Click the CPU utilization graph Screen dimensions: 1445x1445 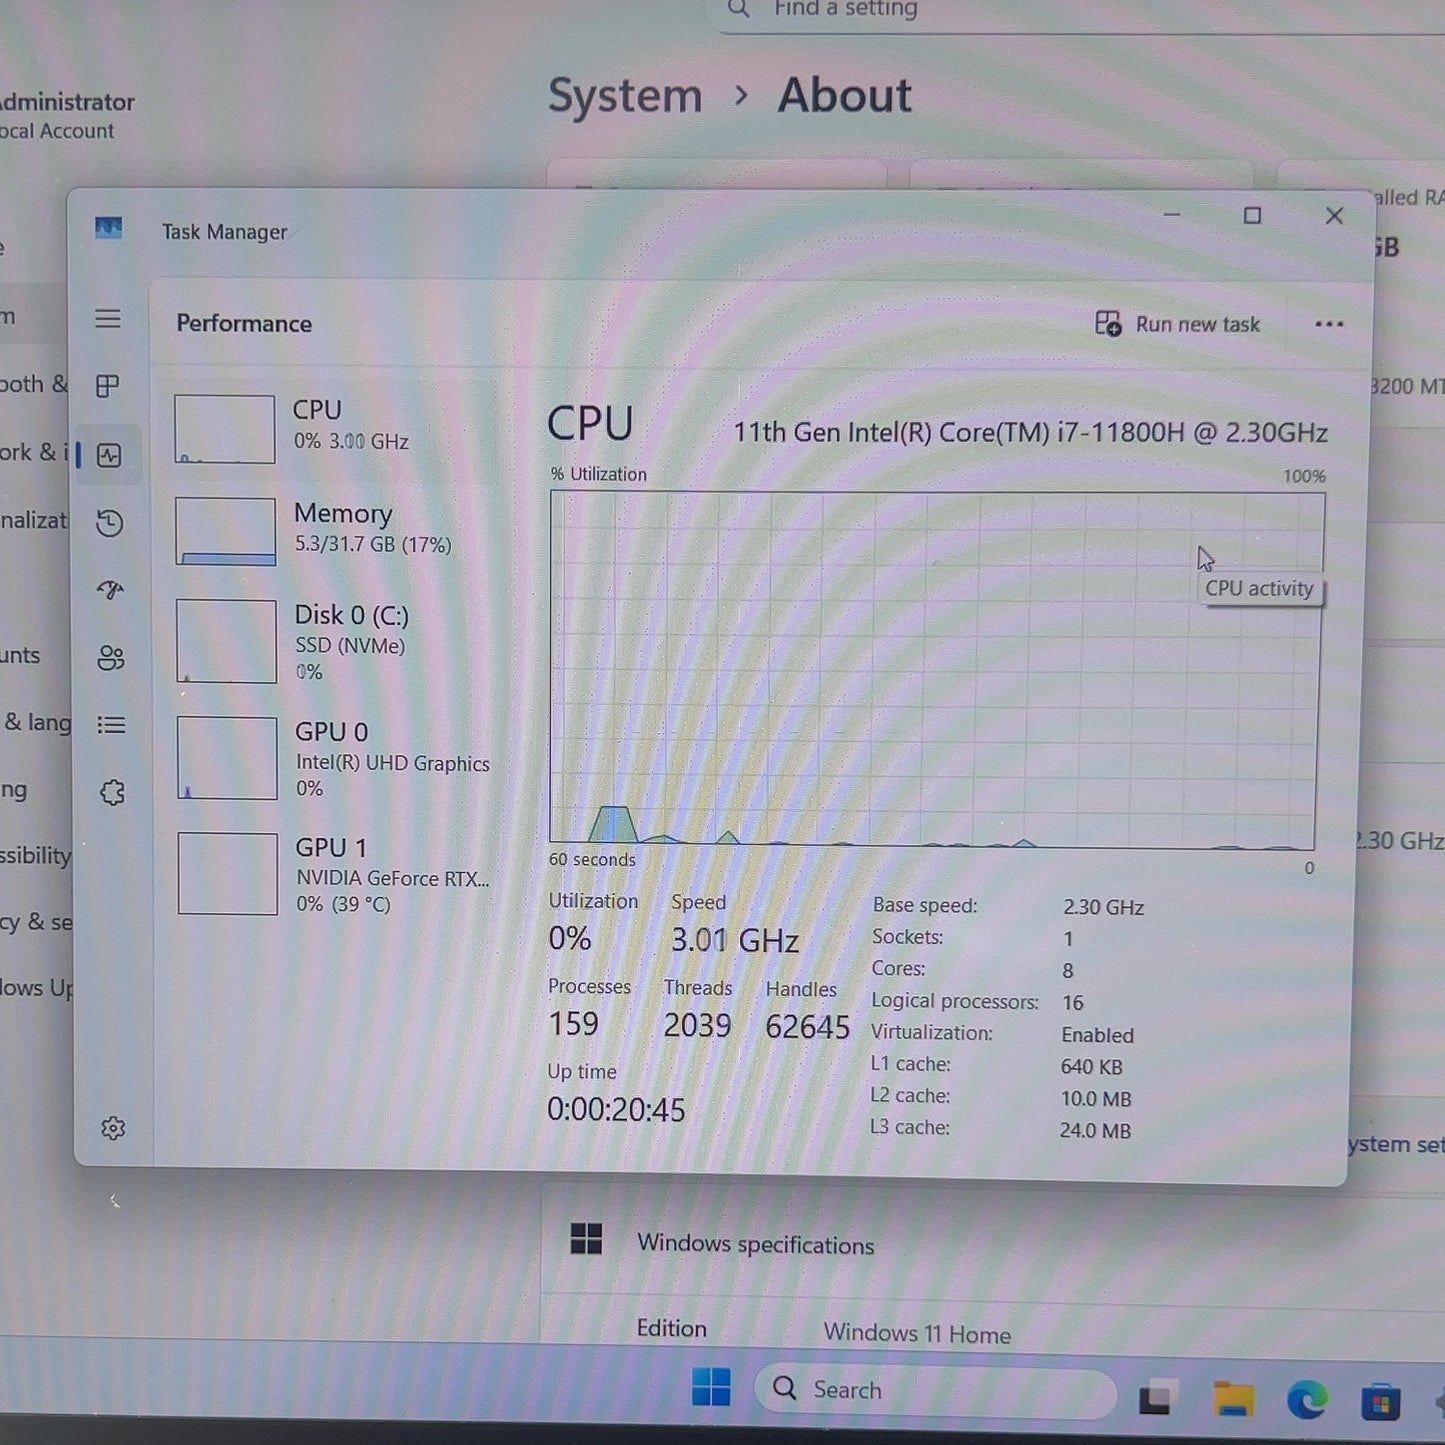point(935,669)
